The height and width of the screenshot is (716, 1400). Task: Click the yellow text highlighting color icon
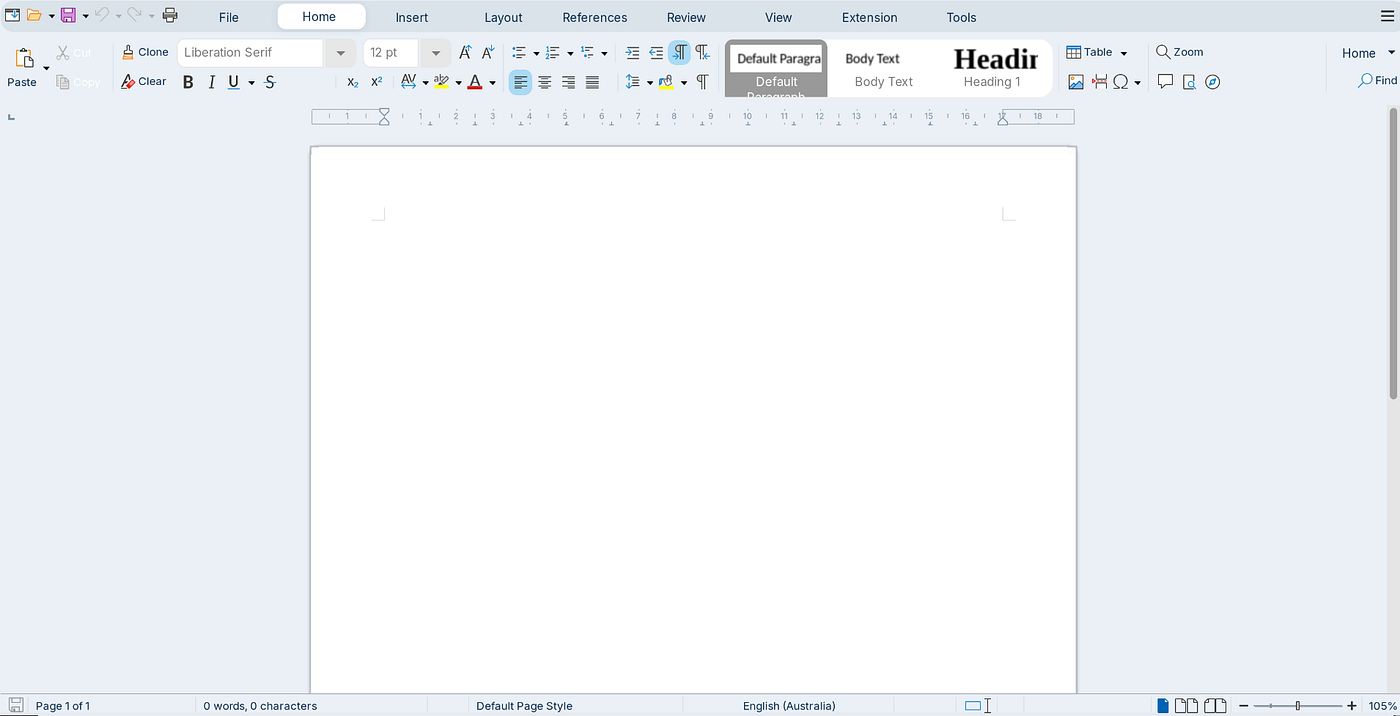click(x=441, y=82)
